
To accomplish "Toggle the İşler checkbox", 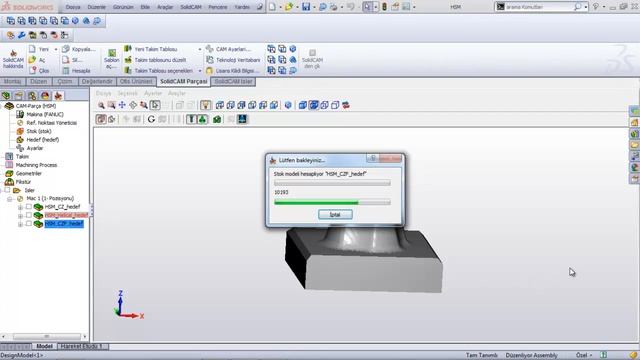I will click(7, 190).
